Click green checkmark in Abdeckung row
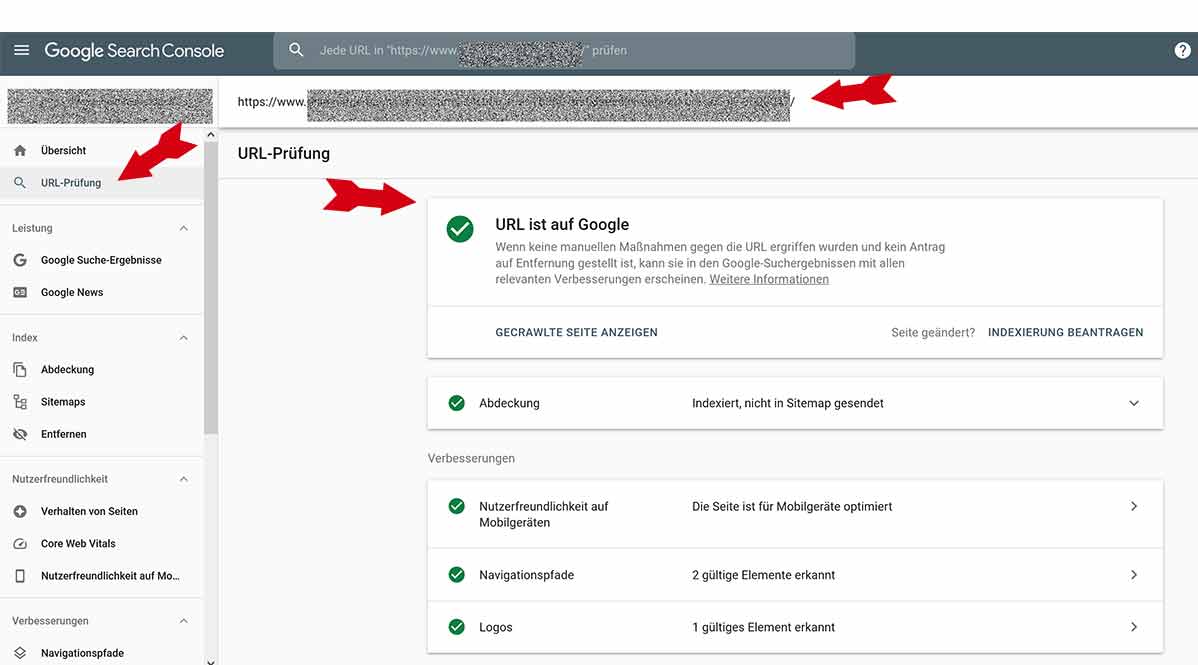The image size is (1198, 665). 457,403
